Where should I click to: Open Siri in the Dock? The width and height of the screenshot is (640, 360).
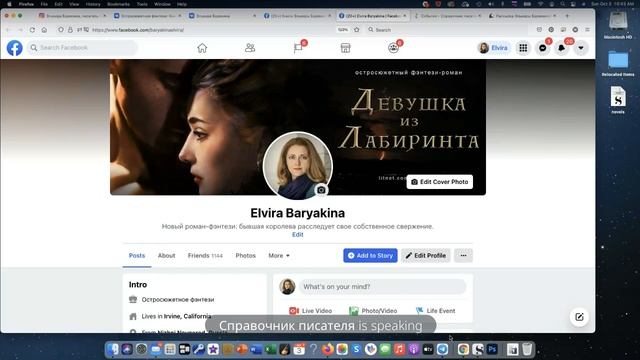tap(127, 349)
